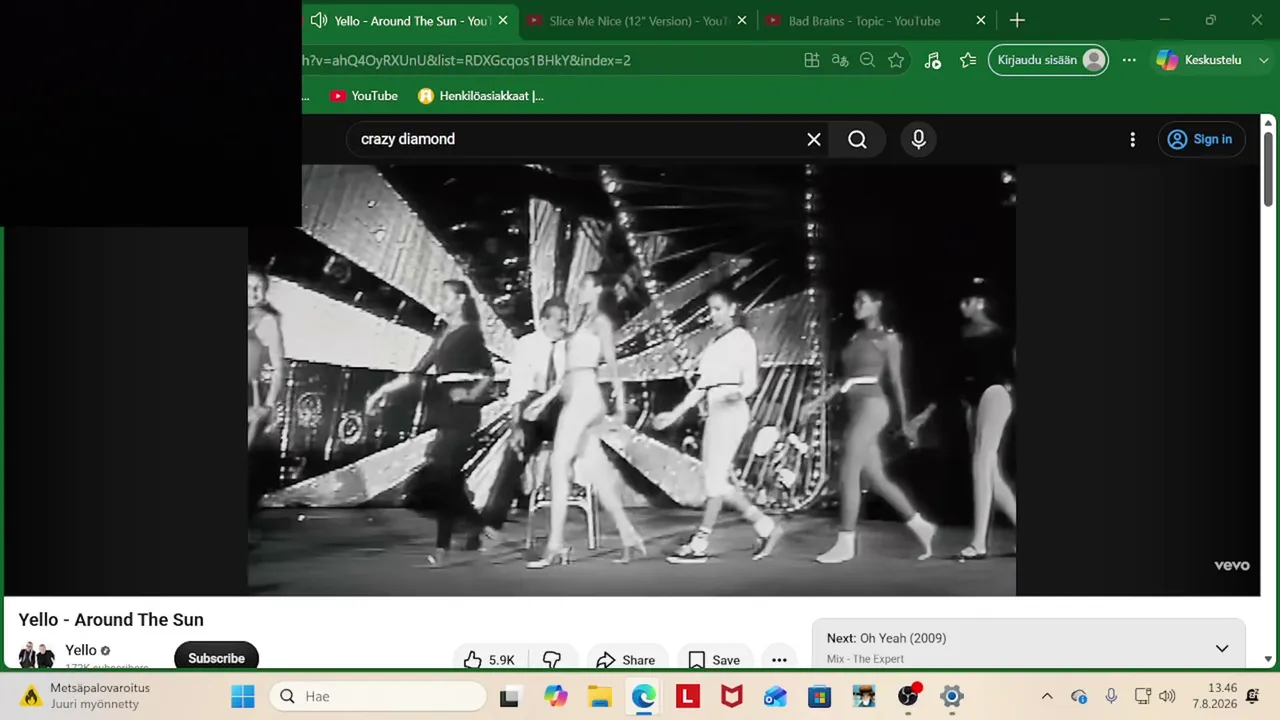The width and height of the screenshot is (1280, 720).
Task: Add this page to browser favorites
Action: tap(896, 60)
